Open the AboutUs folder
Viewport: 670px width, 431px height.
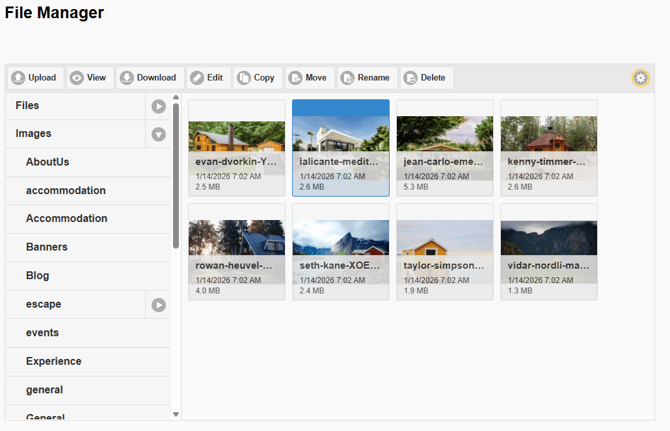click(48, 162)
